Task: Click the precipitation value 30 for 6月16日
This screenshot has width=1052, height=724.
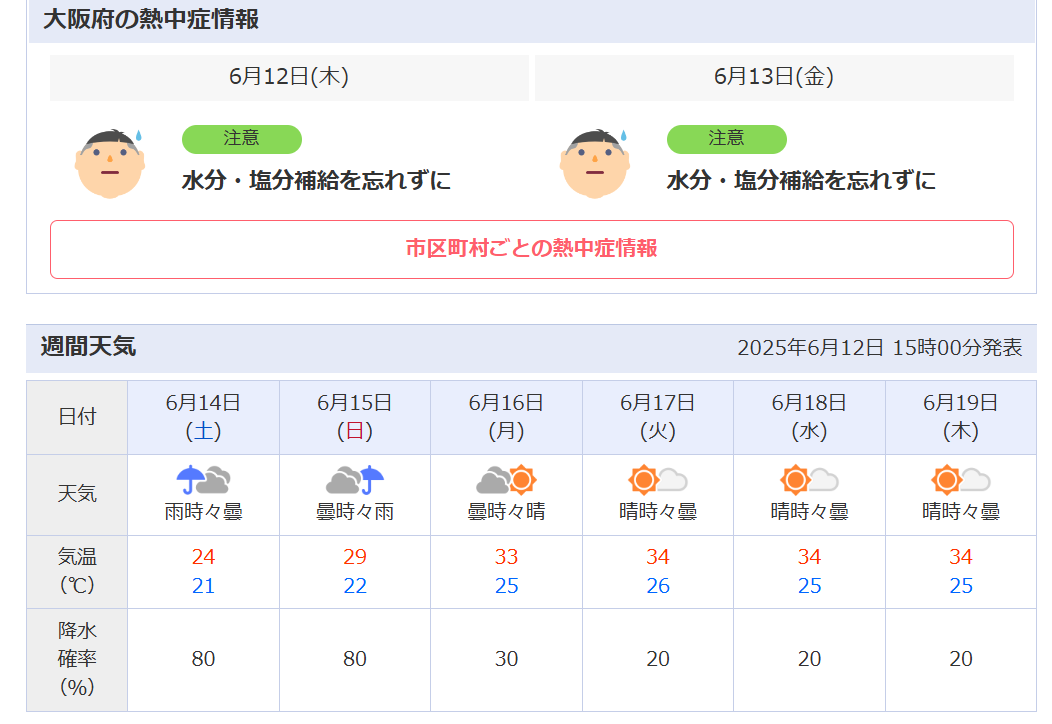Action: point(507,659)
